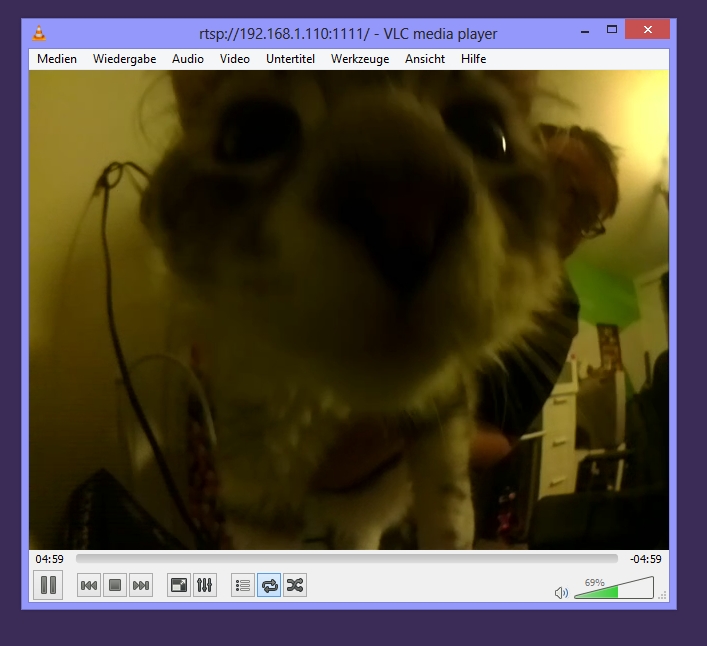Click the window resize grip corner

tap(662, 595)
